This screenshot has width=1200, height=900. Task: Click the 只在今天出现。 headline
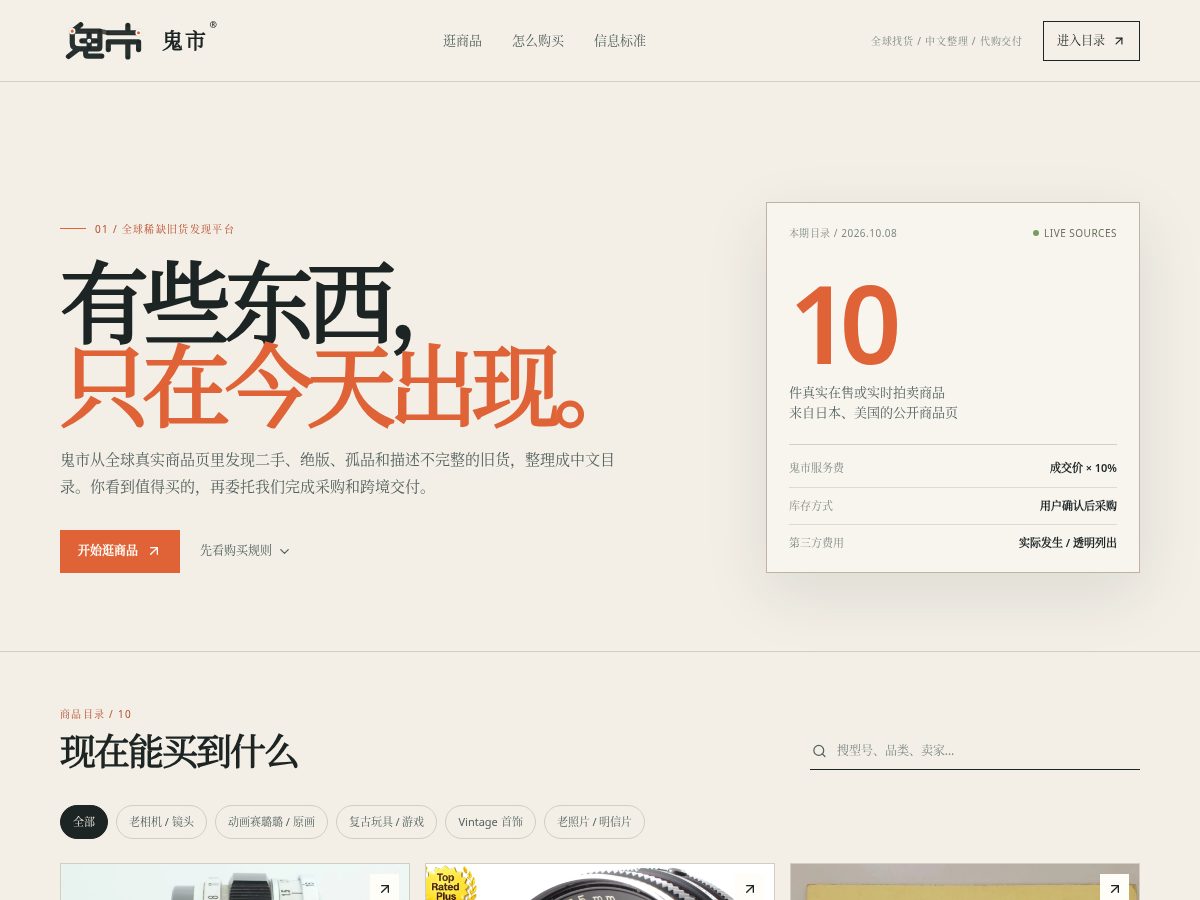324,387
